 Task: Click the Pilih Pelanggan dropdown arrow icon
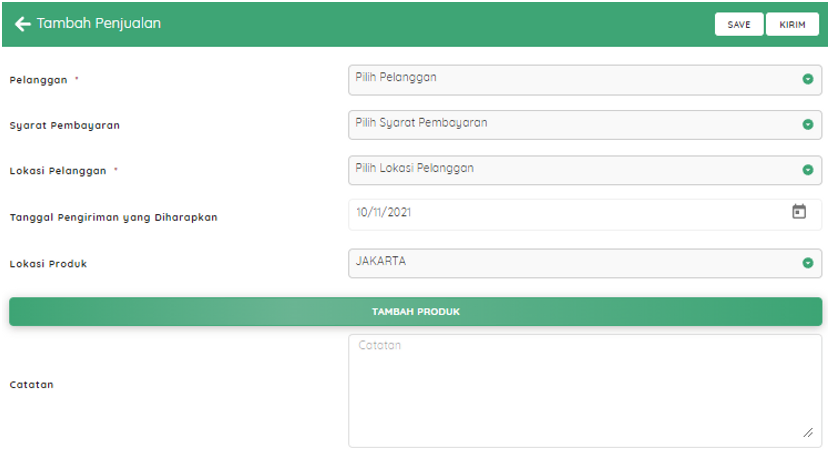click(807, 79)
